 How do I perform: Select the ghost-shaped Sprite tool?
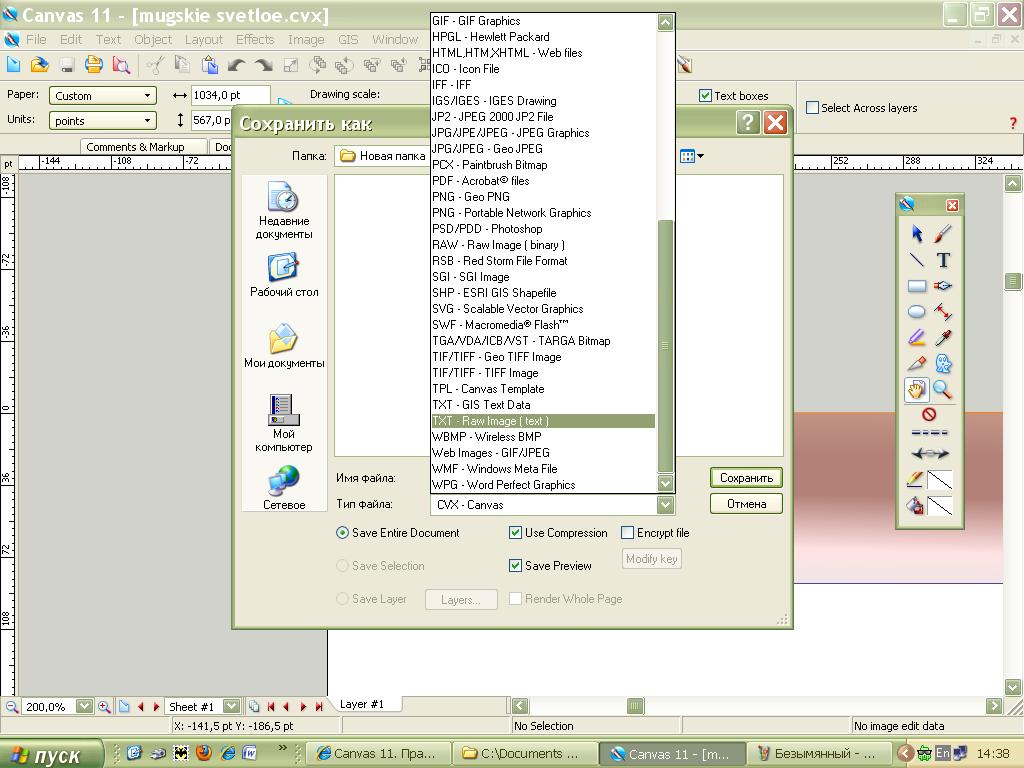pos(943,364)
